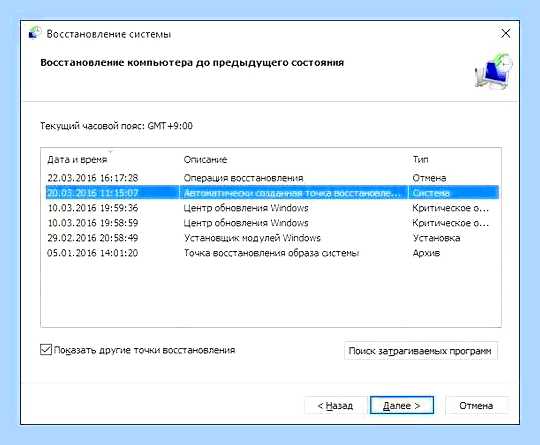Screen dimensions: 540x445
Task: Sort by the Тип column header
Action: coord(420,159)
